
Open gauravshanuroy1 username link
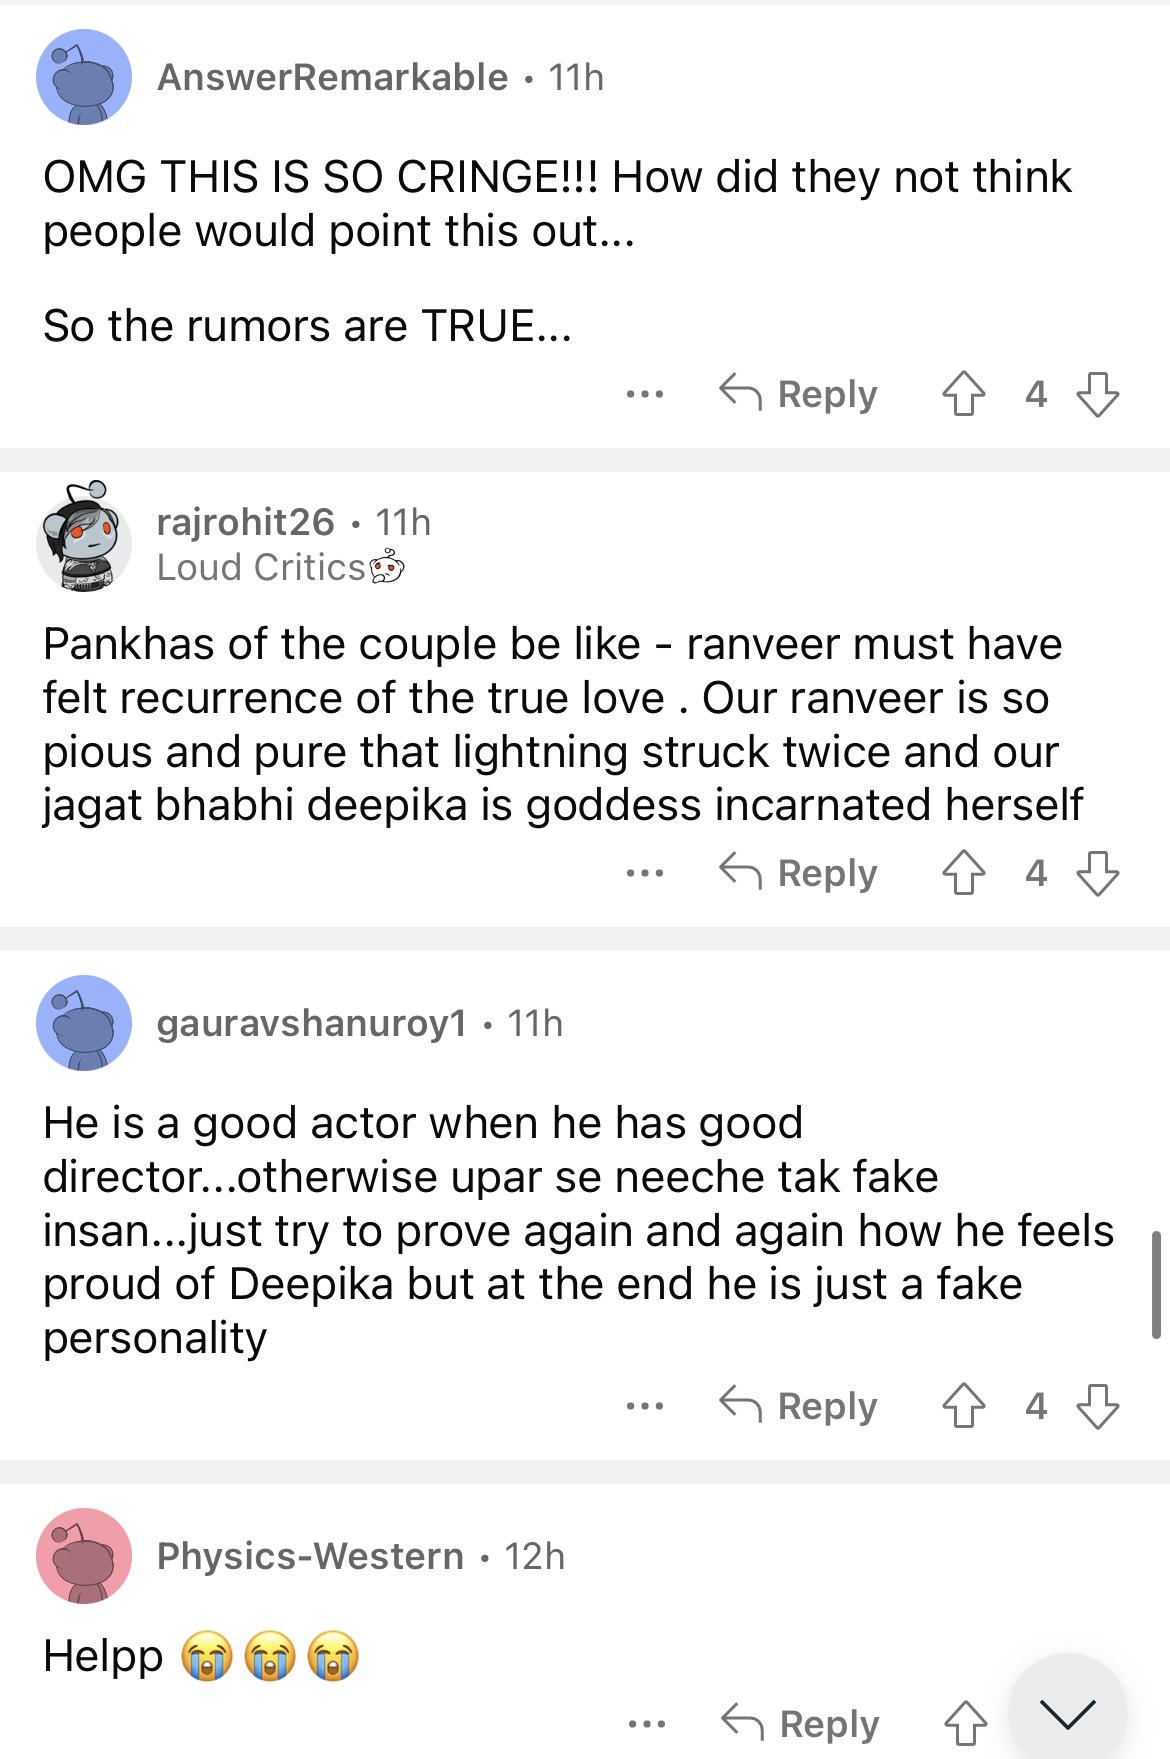(x=311, y=1023)
